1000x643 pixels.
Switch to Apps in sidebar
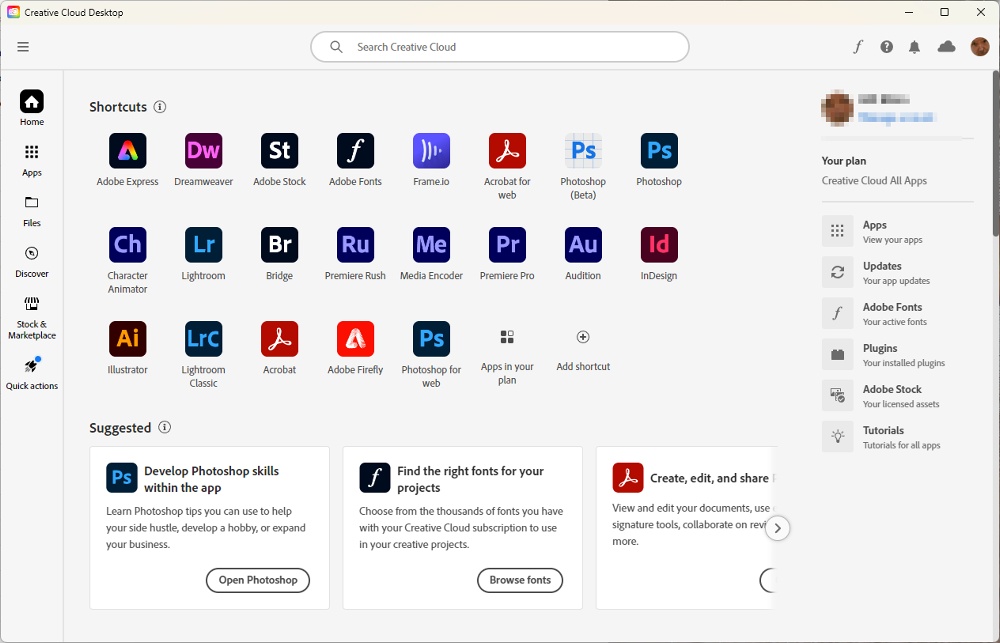click(32, 159)
